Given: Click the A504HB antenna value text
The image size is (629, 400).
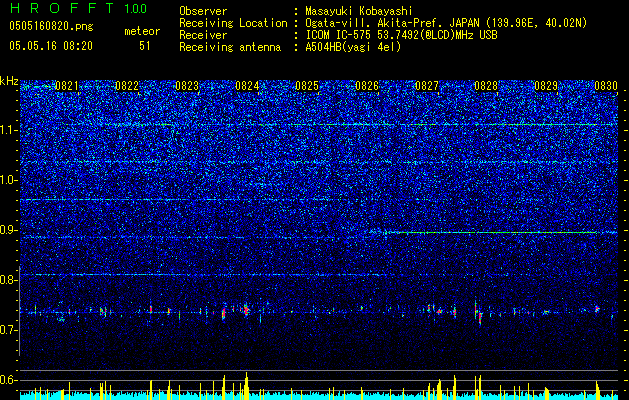Looking at the screenshot, I should [353, 47].
